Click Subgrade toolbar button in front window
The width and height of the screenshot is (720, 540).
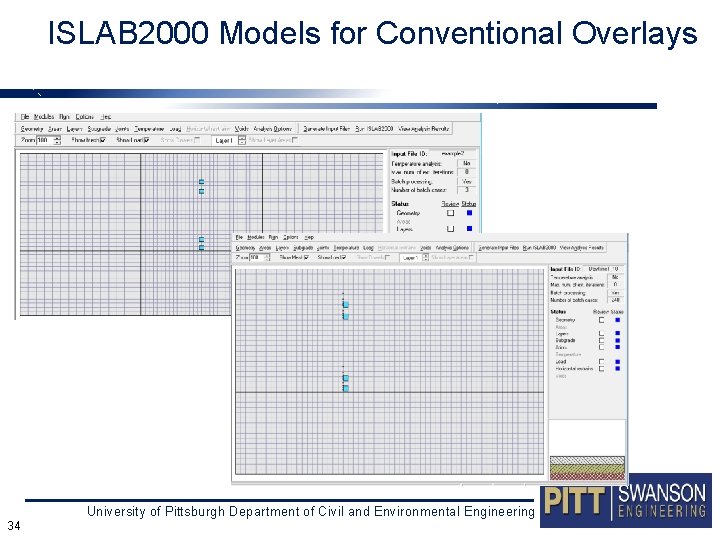coord(303,248)
